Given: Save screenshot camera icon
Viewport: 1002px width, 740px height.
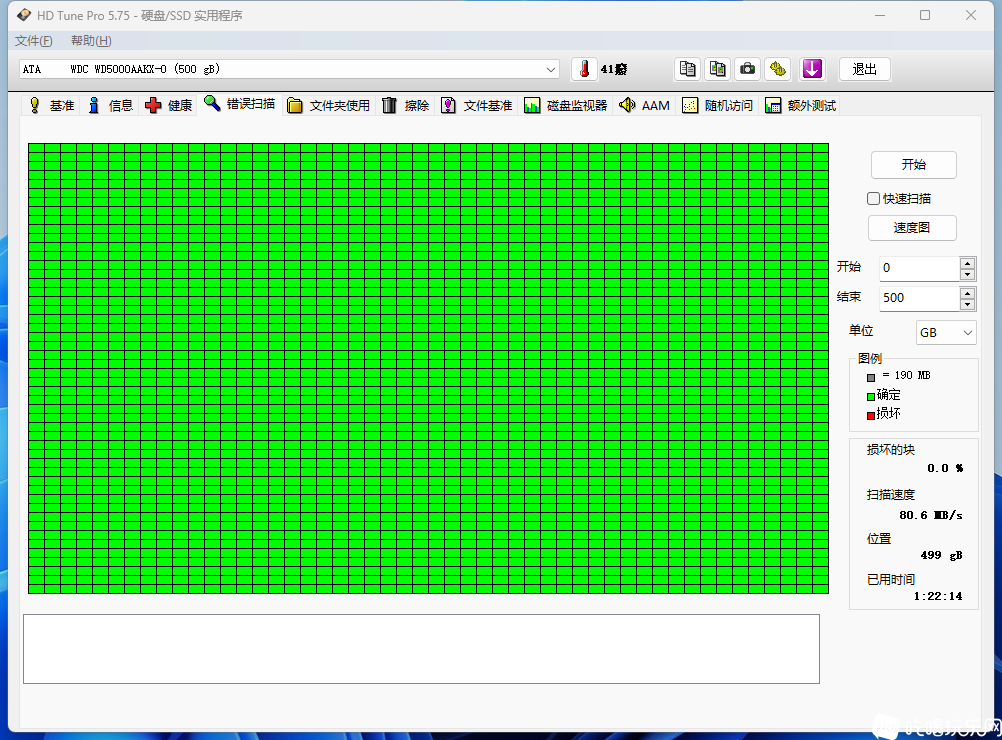Looking at the screenshot, I should [x=748, y=69].
